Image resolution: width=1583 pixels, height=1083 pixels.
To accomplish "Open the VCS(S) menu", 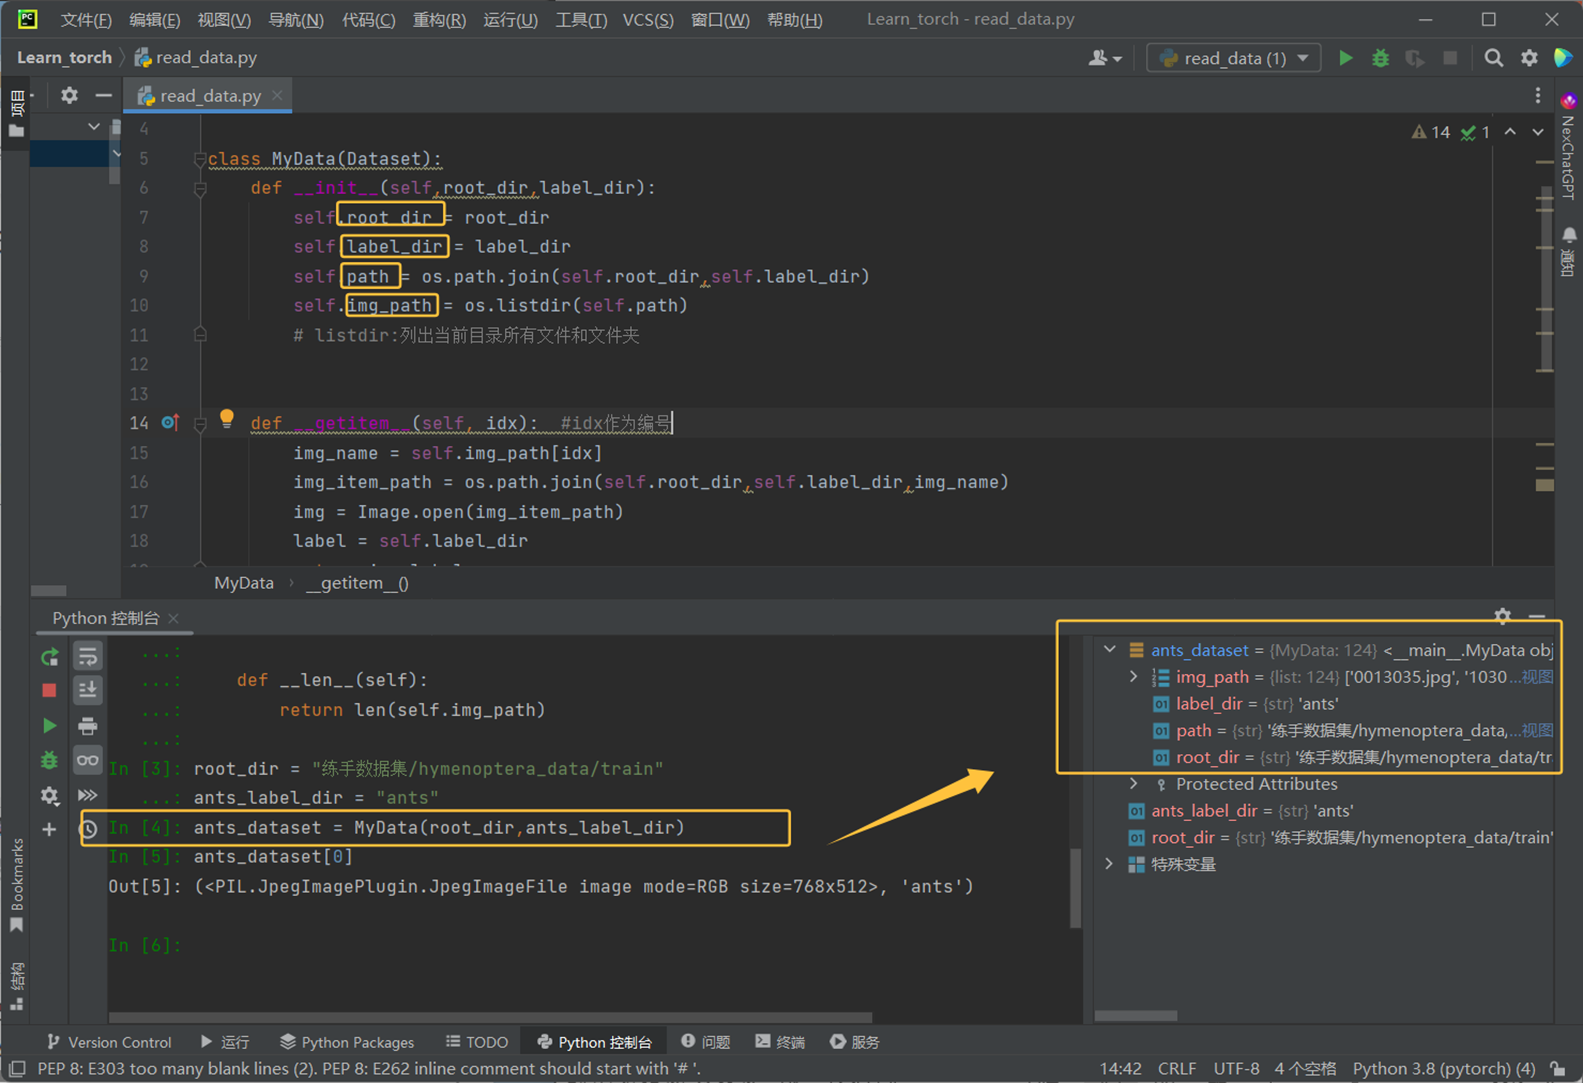I will coord(647,20).
